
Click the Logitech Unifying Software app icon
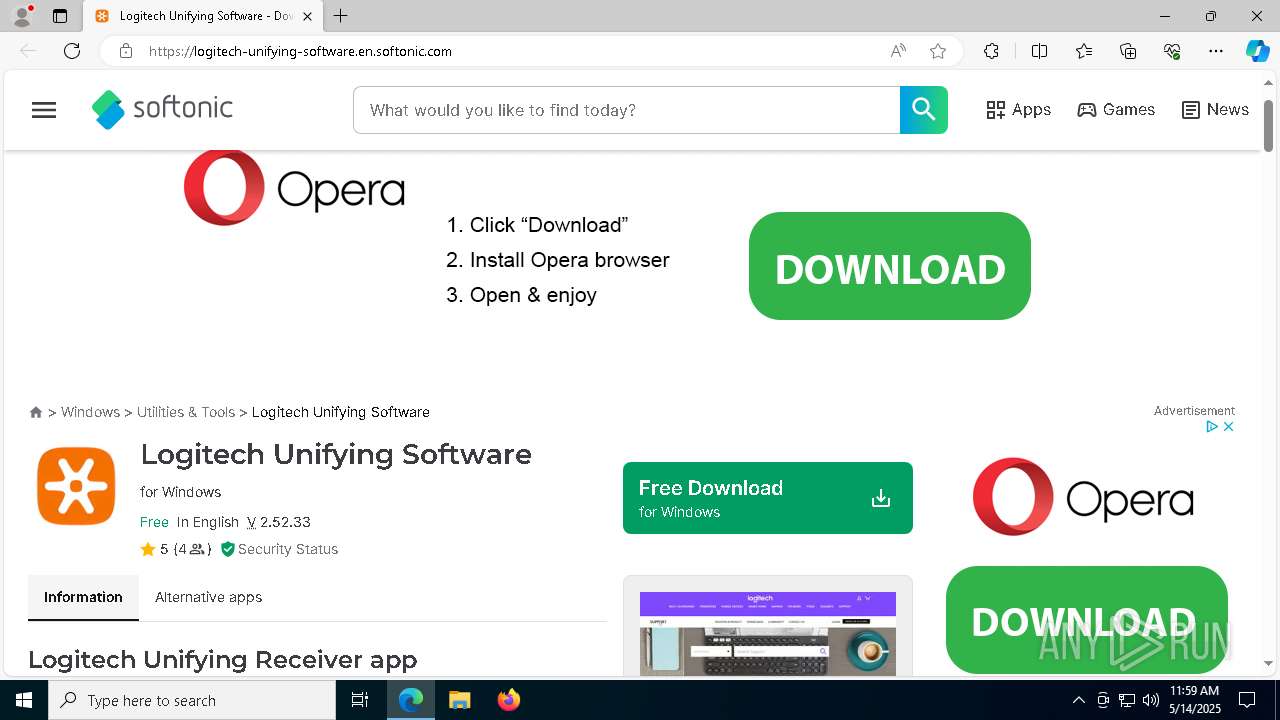coord(77,486)
